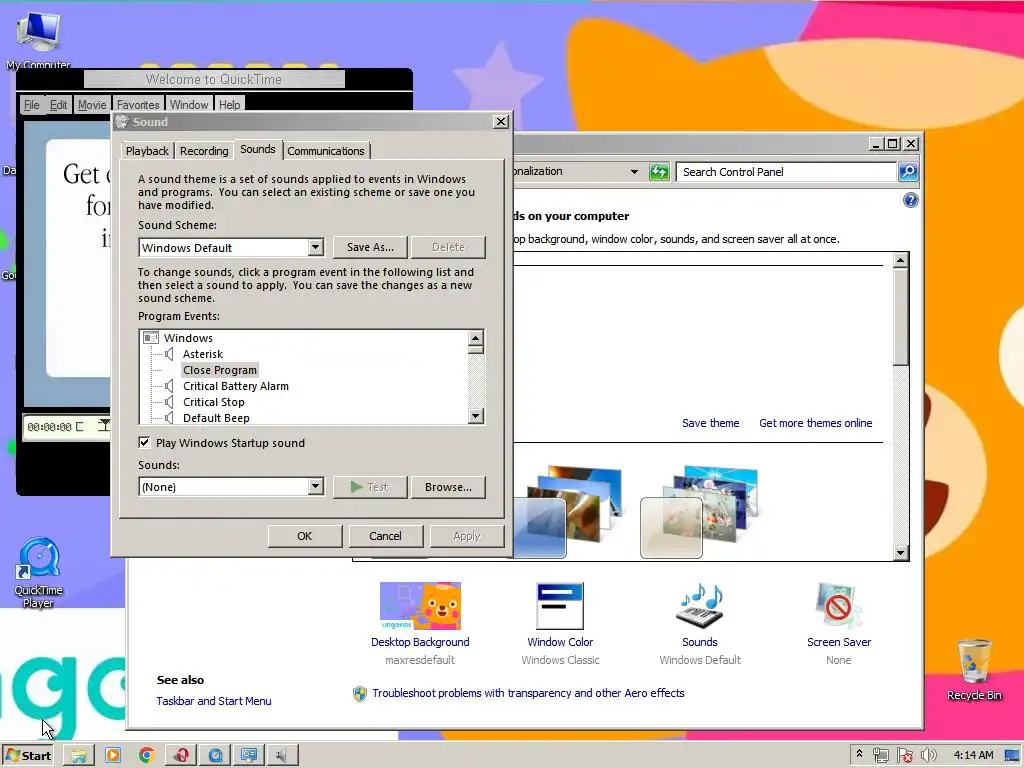Click Get more themes online link

(x=815, y=423)
